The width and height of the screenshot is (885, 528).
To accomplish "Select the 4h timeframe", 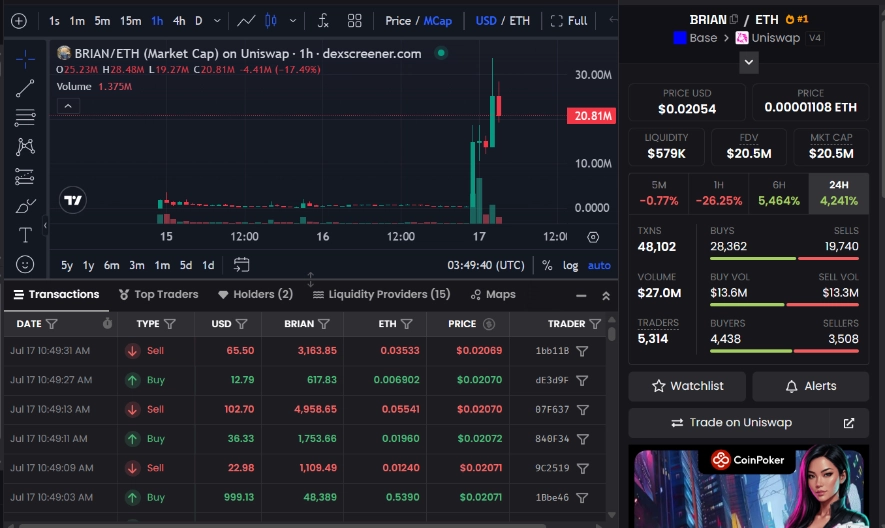I will pyautogui.click(x=179, y=21).
